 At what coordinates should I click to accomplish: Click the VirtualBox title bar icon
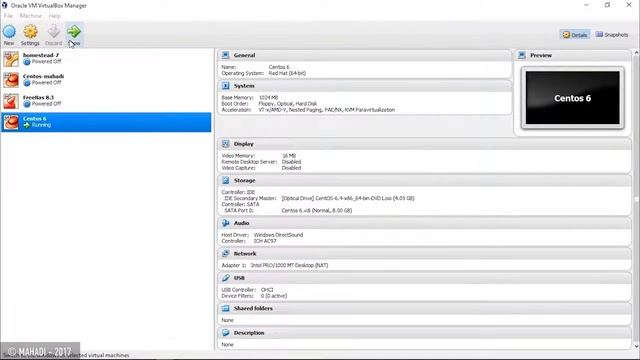4,5
